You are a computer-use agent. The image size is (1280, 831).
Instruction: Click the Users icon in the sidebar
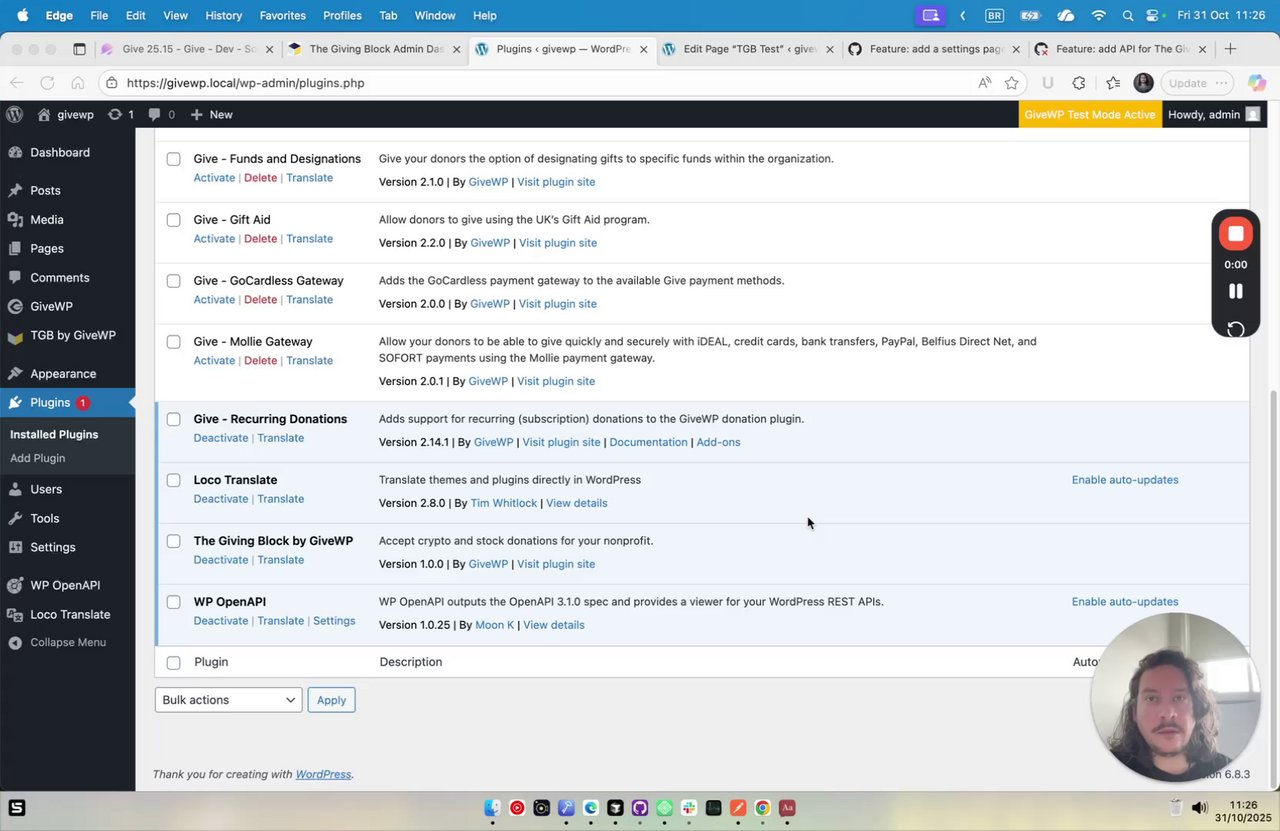click(x=15, y=489)
